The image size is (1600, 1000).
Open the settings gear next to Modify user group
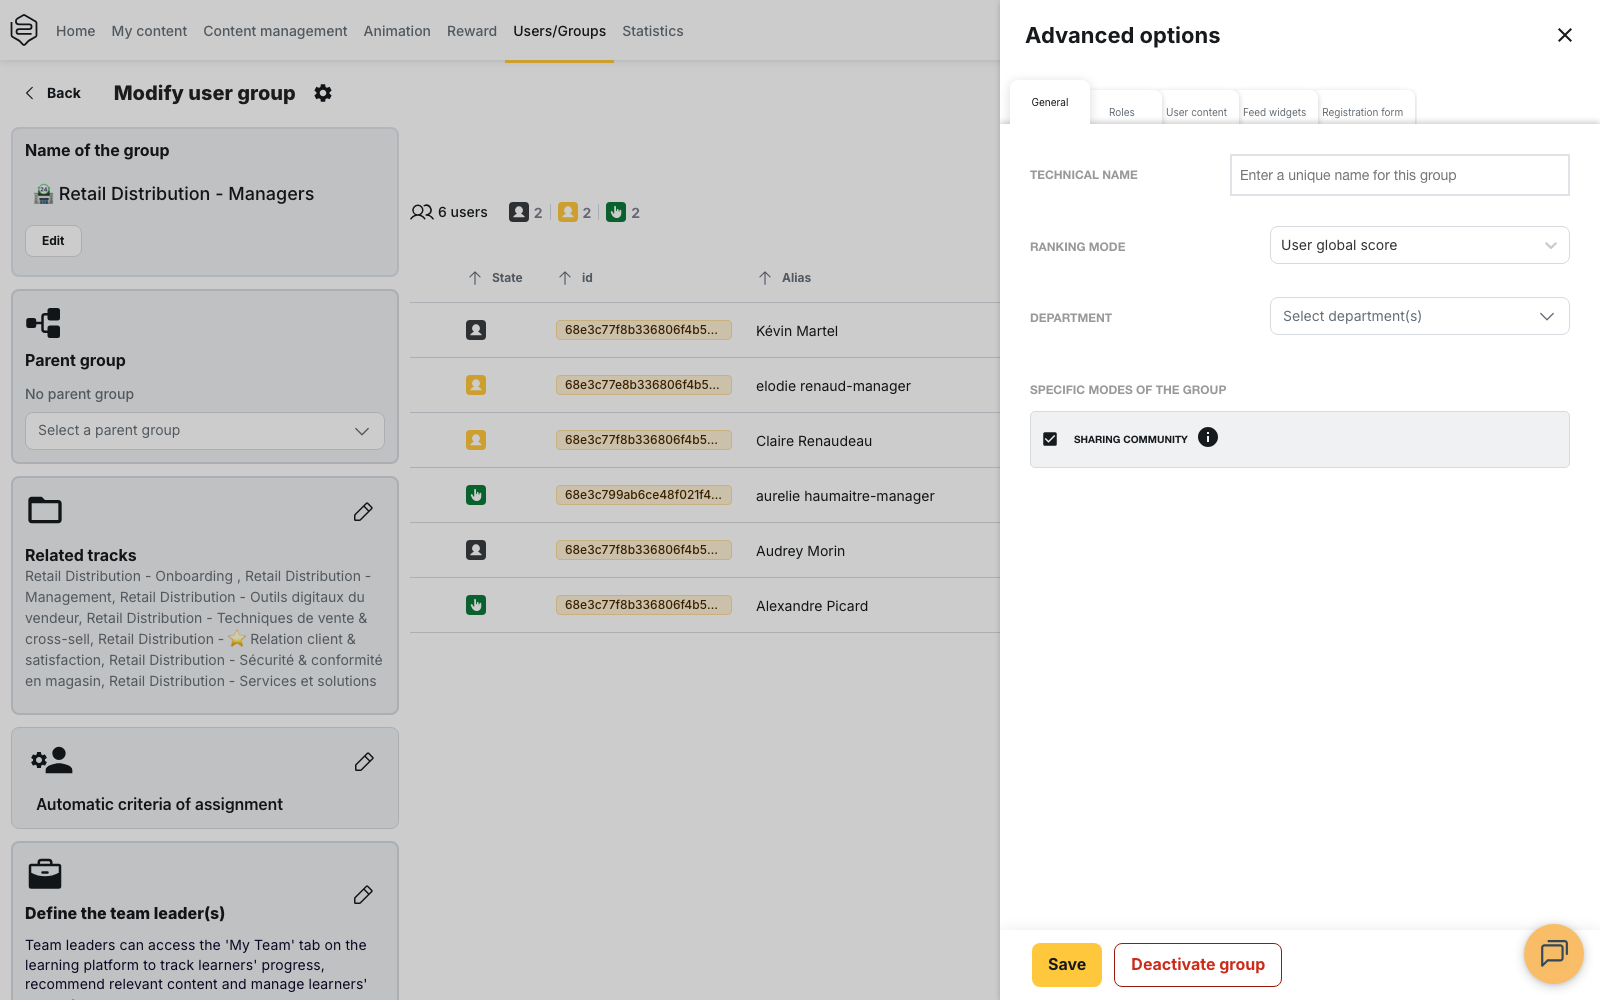tap(323, 93)
